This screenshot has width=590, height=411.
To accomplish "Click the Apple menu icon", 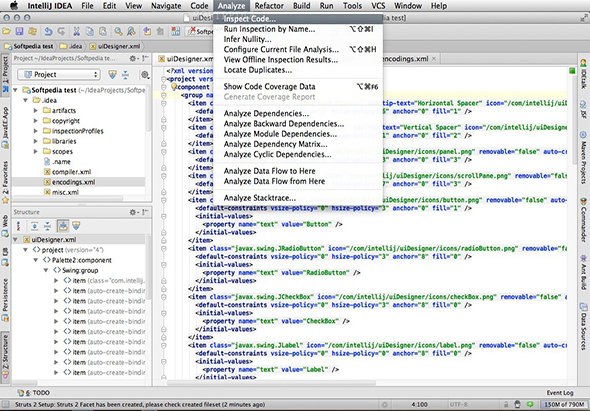I will [13, 6].
